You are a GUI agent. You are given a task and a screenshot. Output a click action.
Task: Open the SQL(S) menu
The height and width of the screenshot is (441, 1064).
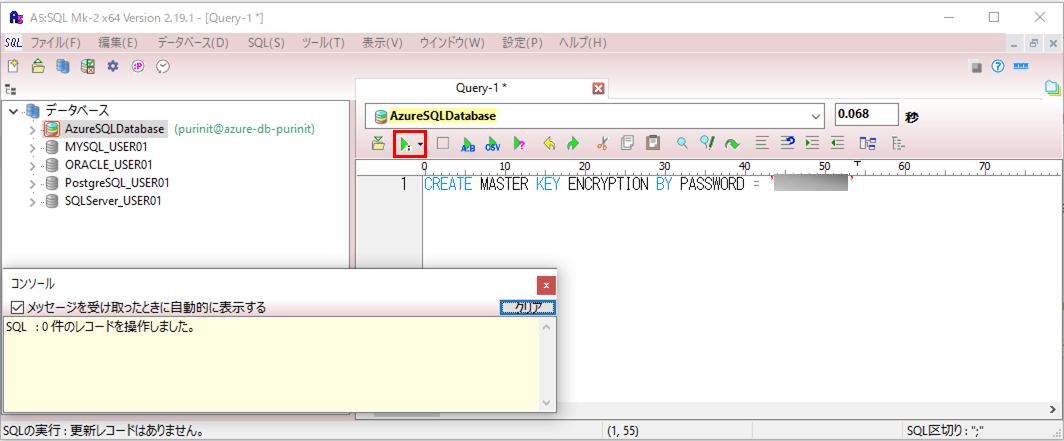click(266, 43)
